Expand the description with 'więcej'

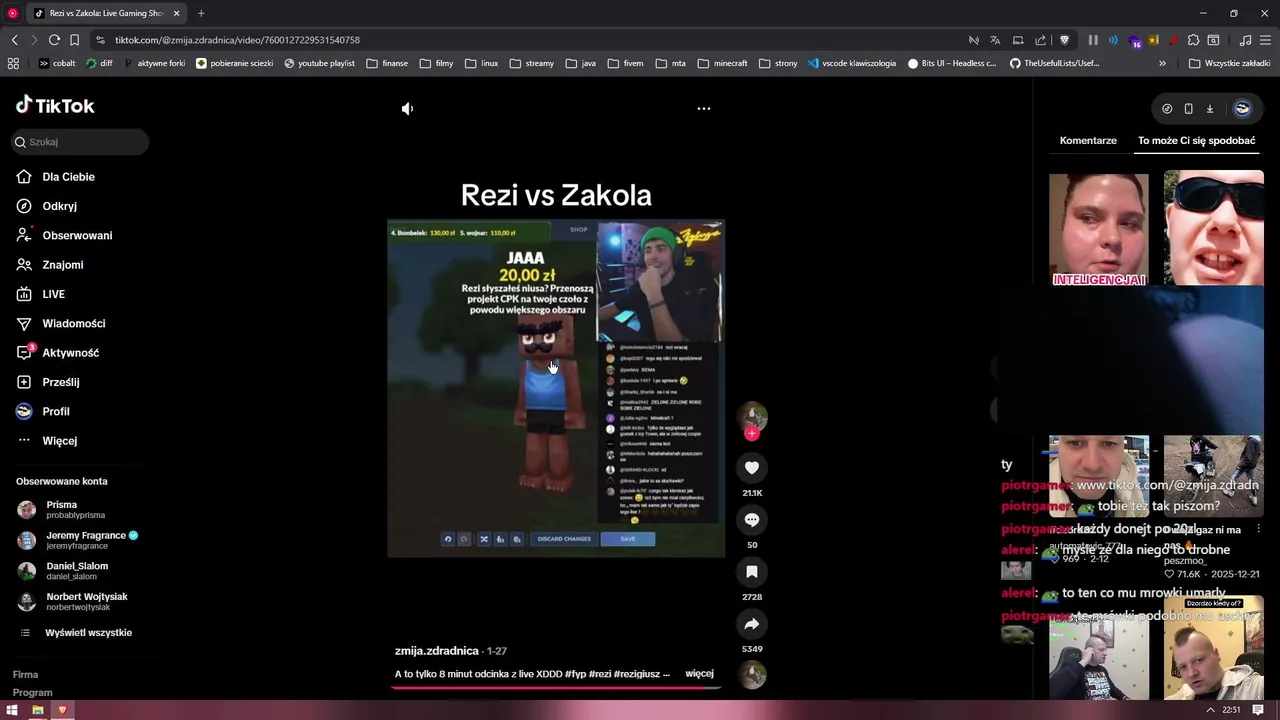point(699,674)
